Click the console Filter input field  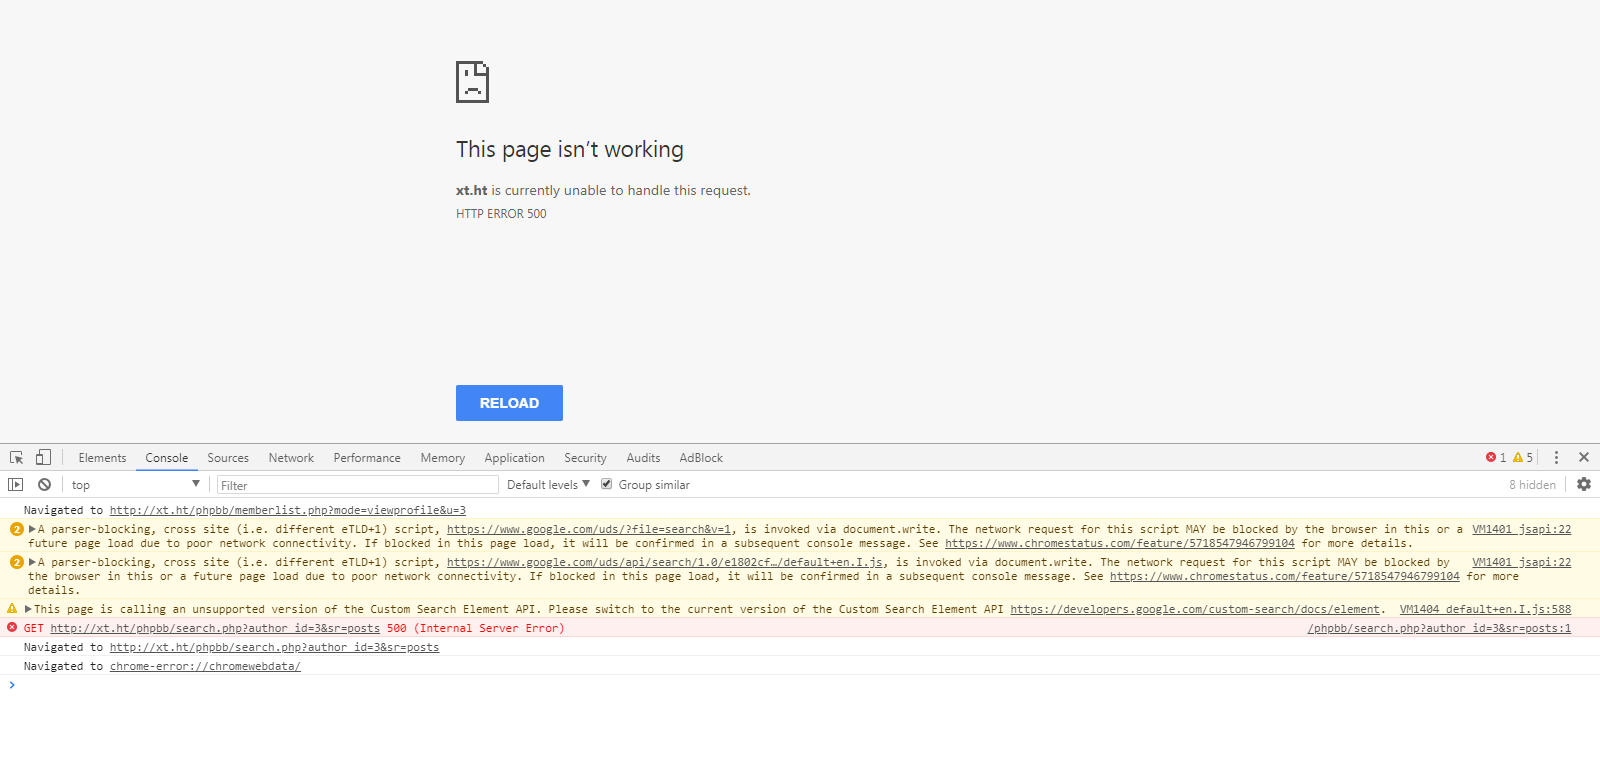(x=358, y=485)
